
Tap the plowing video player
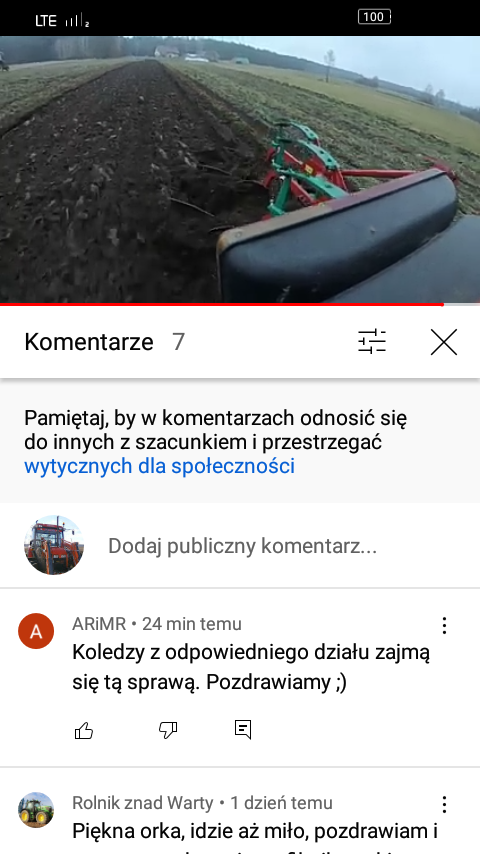(x=240, y=169)
